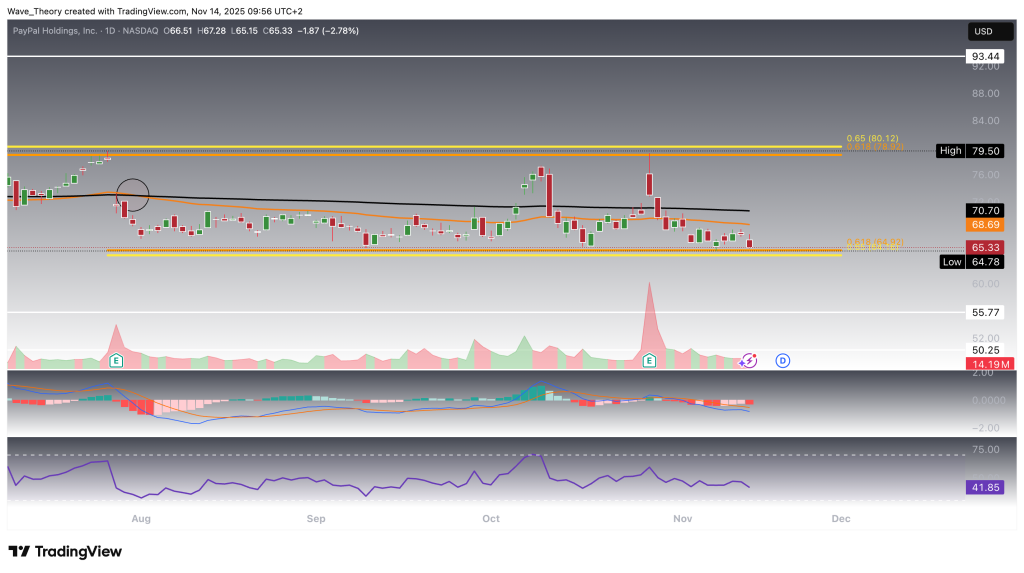1024x573 pixels.
Task: Click the High 79.50 price label
Action: pyautogui.click(x=970, y=151)
